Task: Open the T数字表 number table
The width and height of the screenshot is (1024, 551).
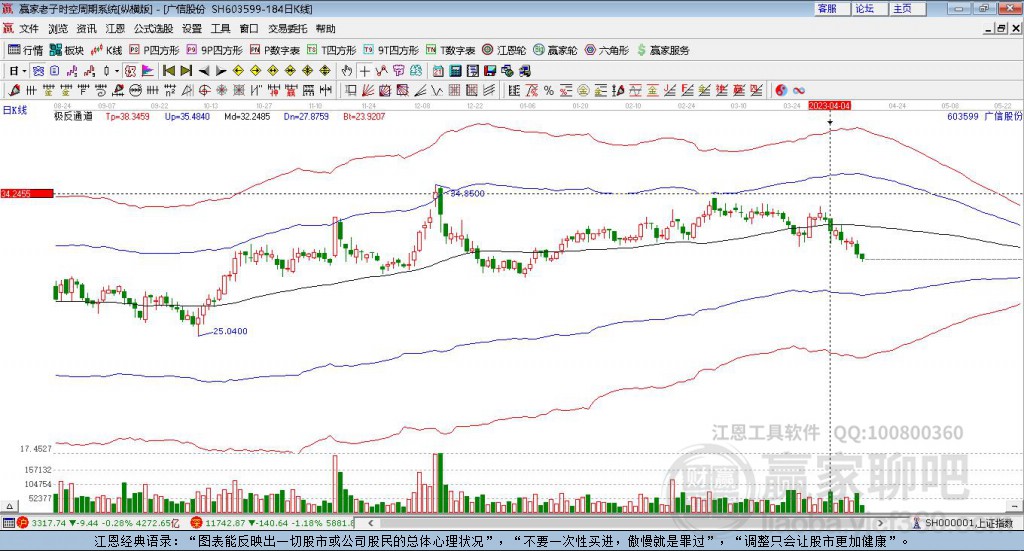Action: [451, 50]
